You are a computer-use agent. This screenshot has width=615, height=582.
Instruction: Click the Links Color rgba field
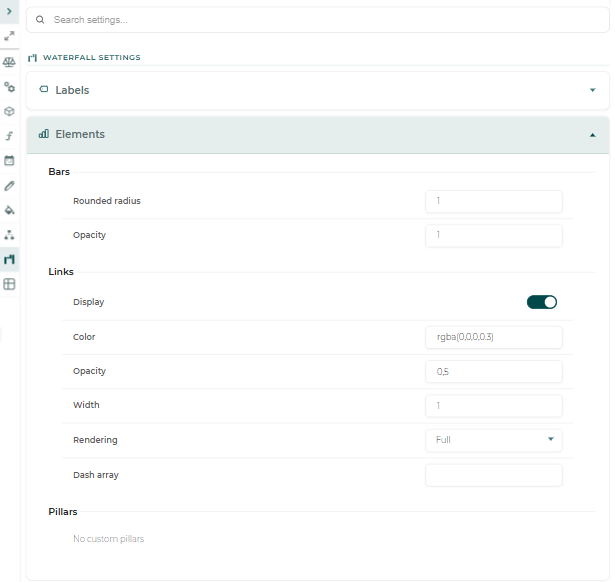click(494, 337)
